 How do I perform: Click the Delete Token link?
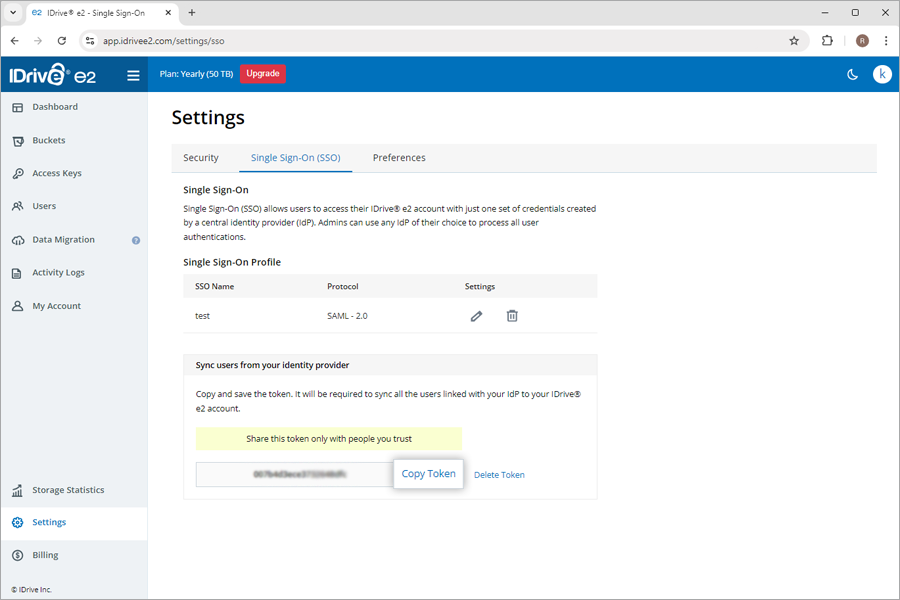(499, 475)
